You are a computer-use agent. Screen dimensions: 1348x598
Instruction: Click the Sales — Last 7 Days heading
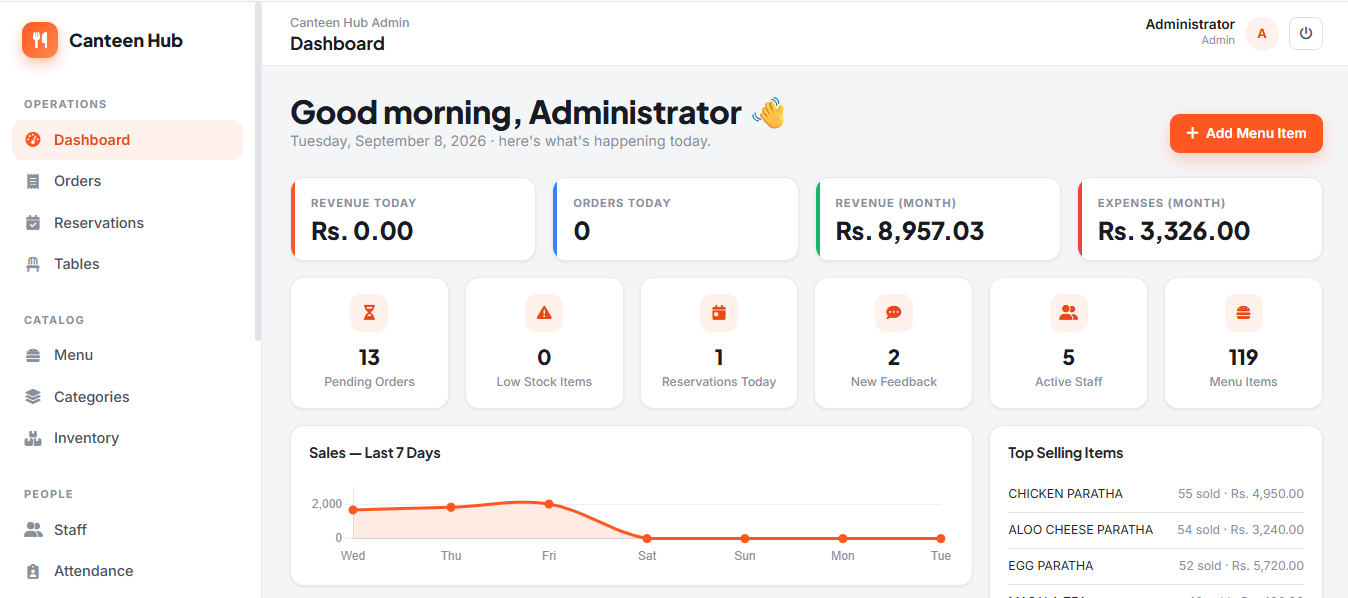[x=375, y=453]
